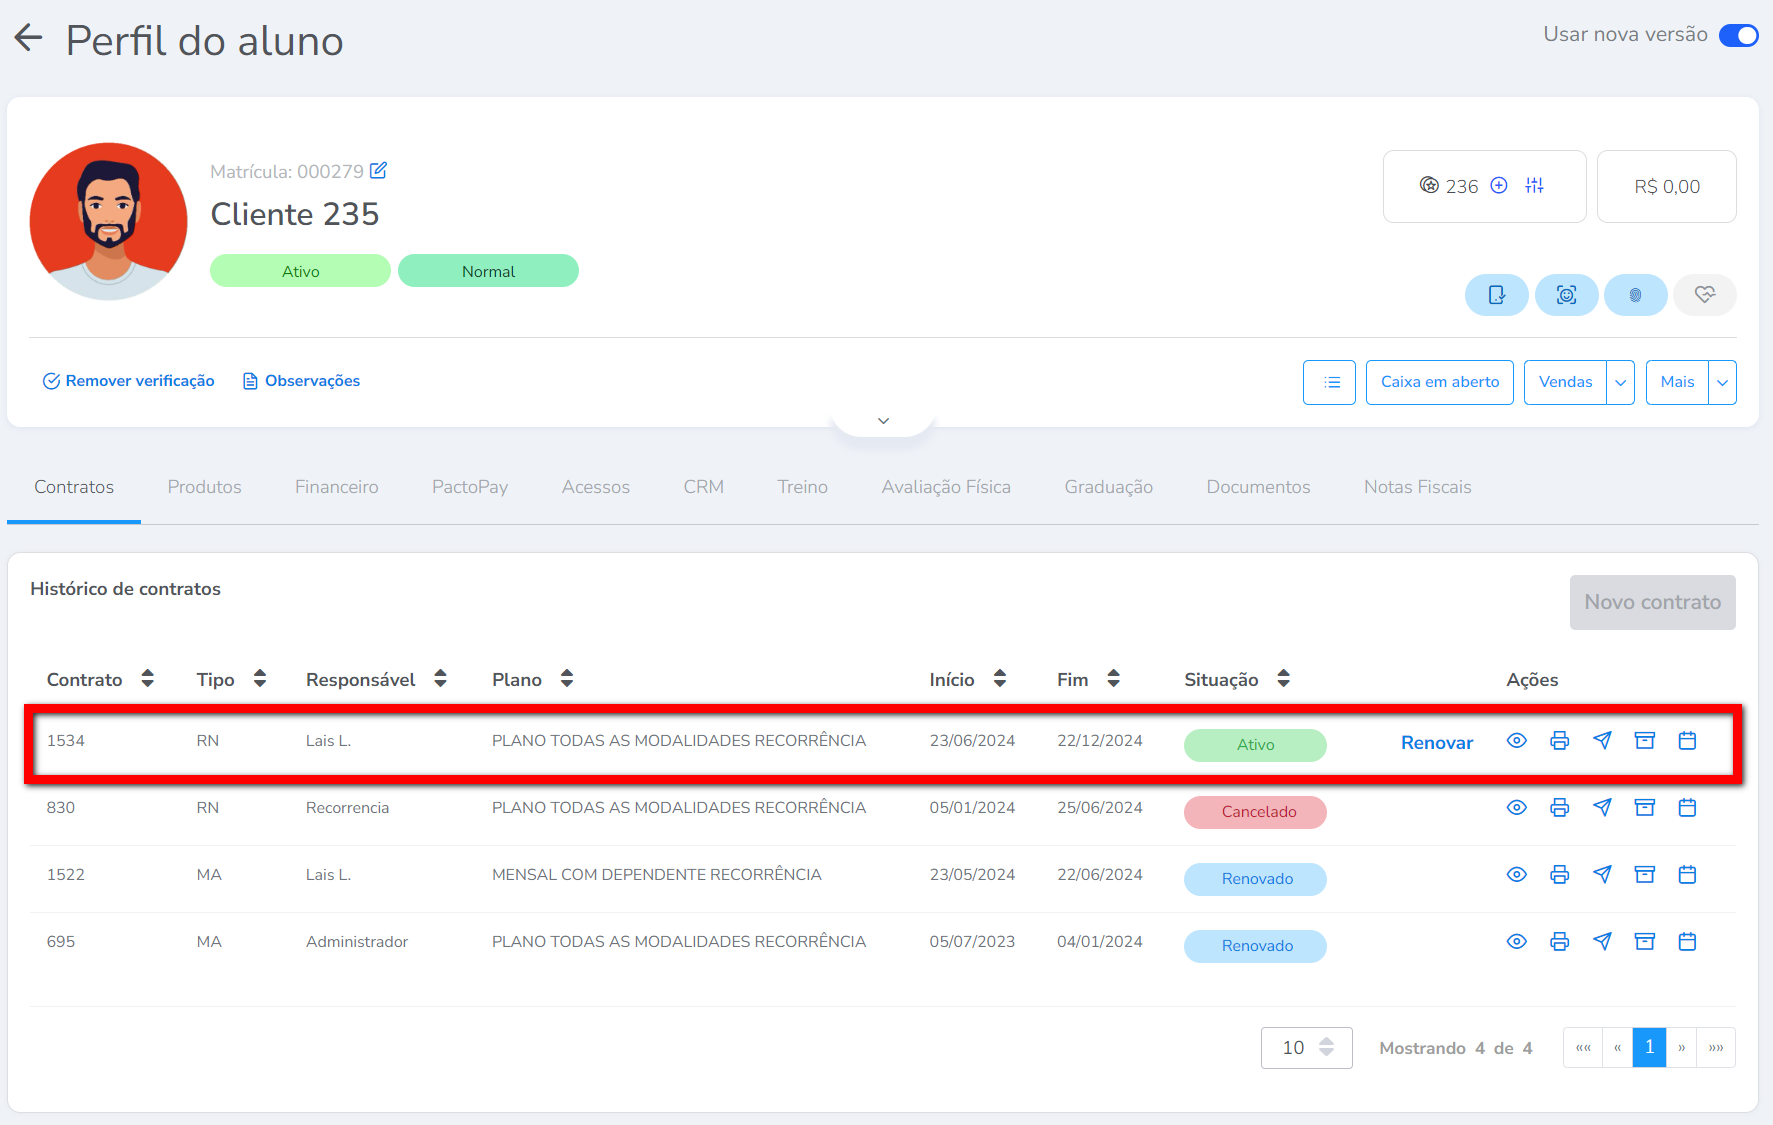
Task: Click the Caixa em aberto button
Action: (1439, 383)
